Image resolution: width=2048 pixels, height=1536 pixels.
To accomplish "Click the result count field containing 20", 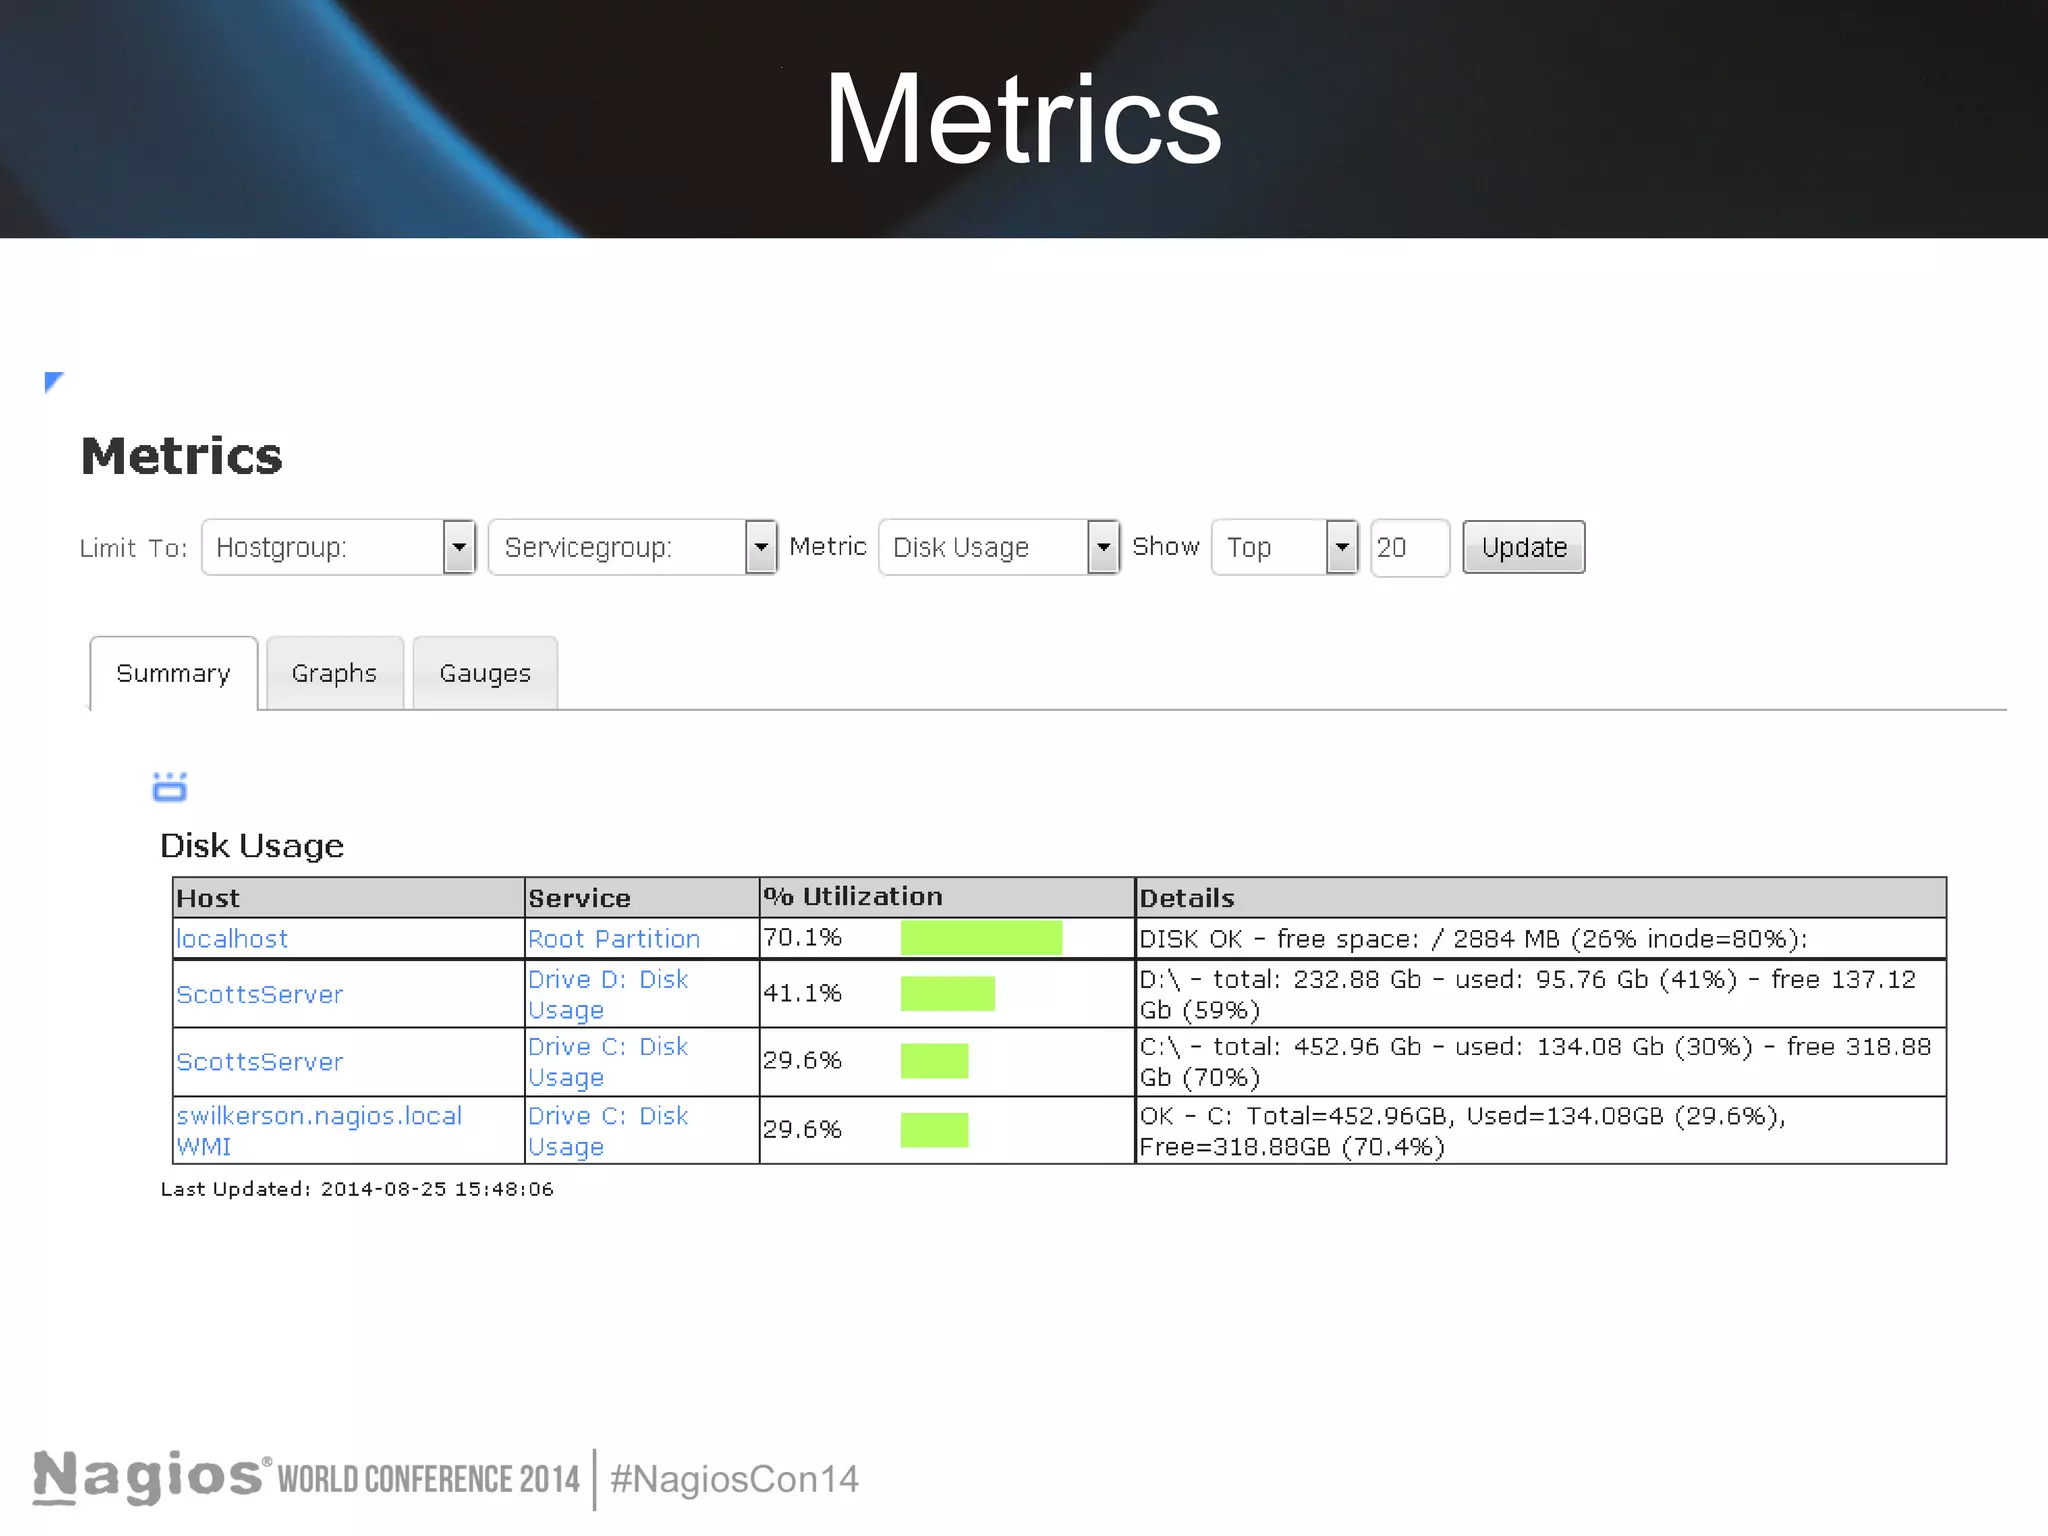I will (1409, 547).
